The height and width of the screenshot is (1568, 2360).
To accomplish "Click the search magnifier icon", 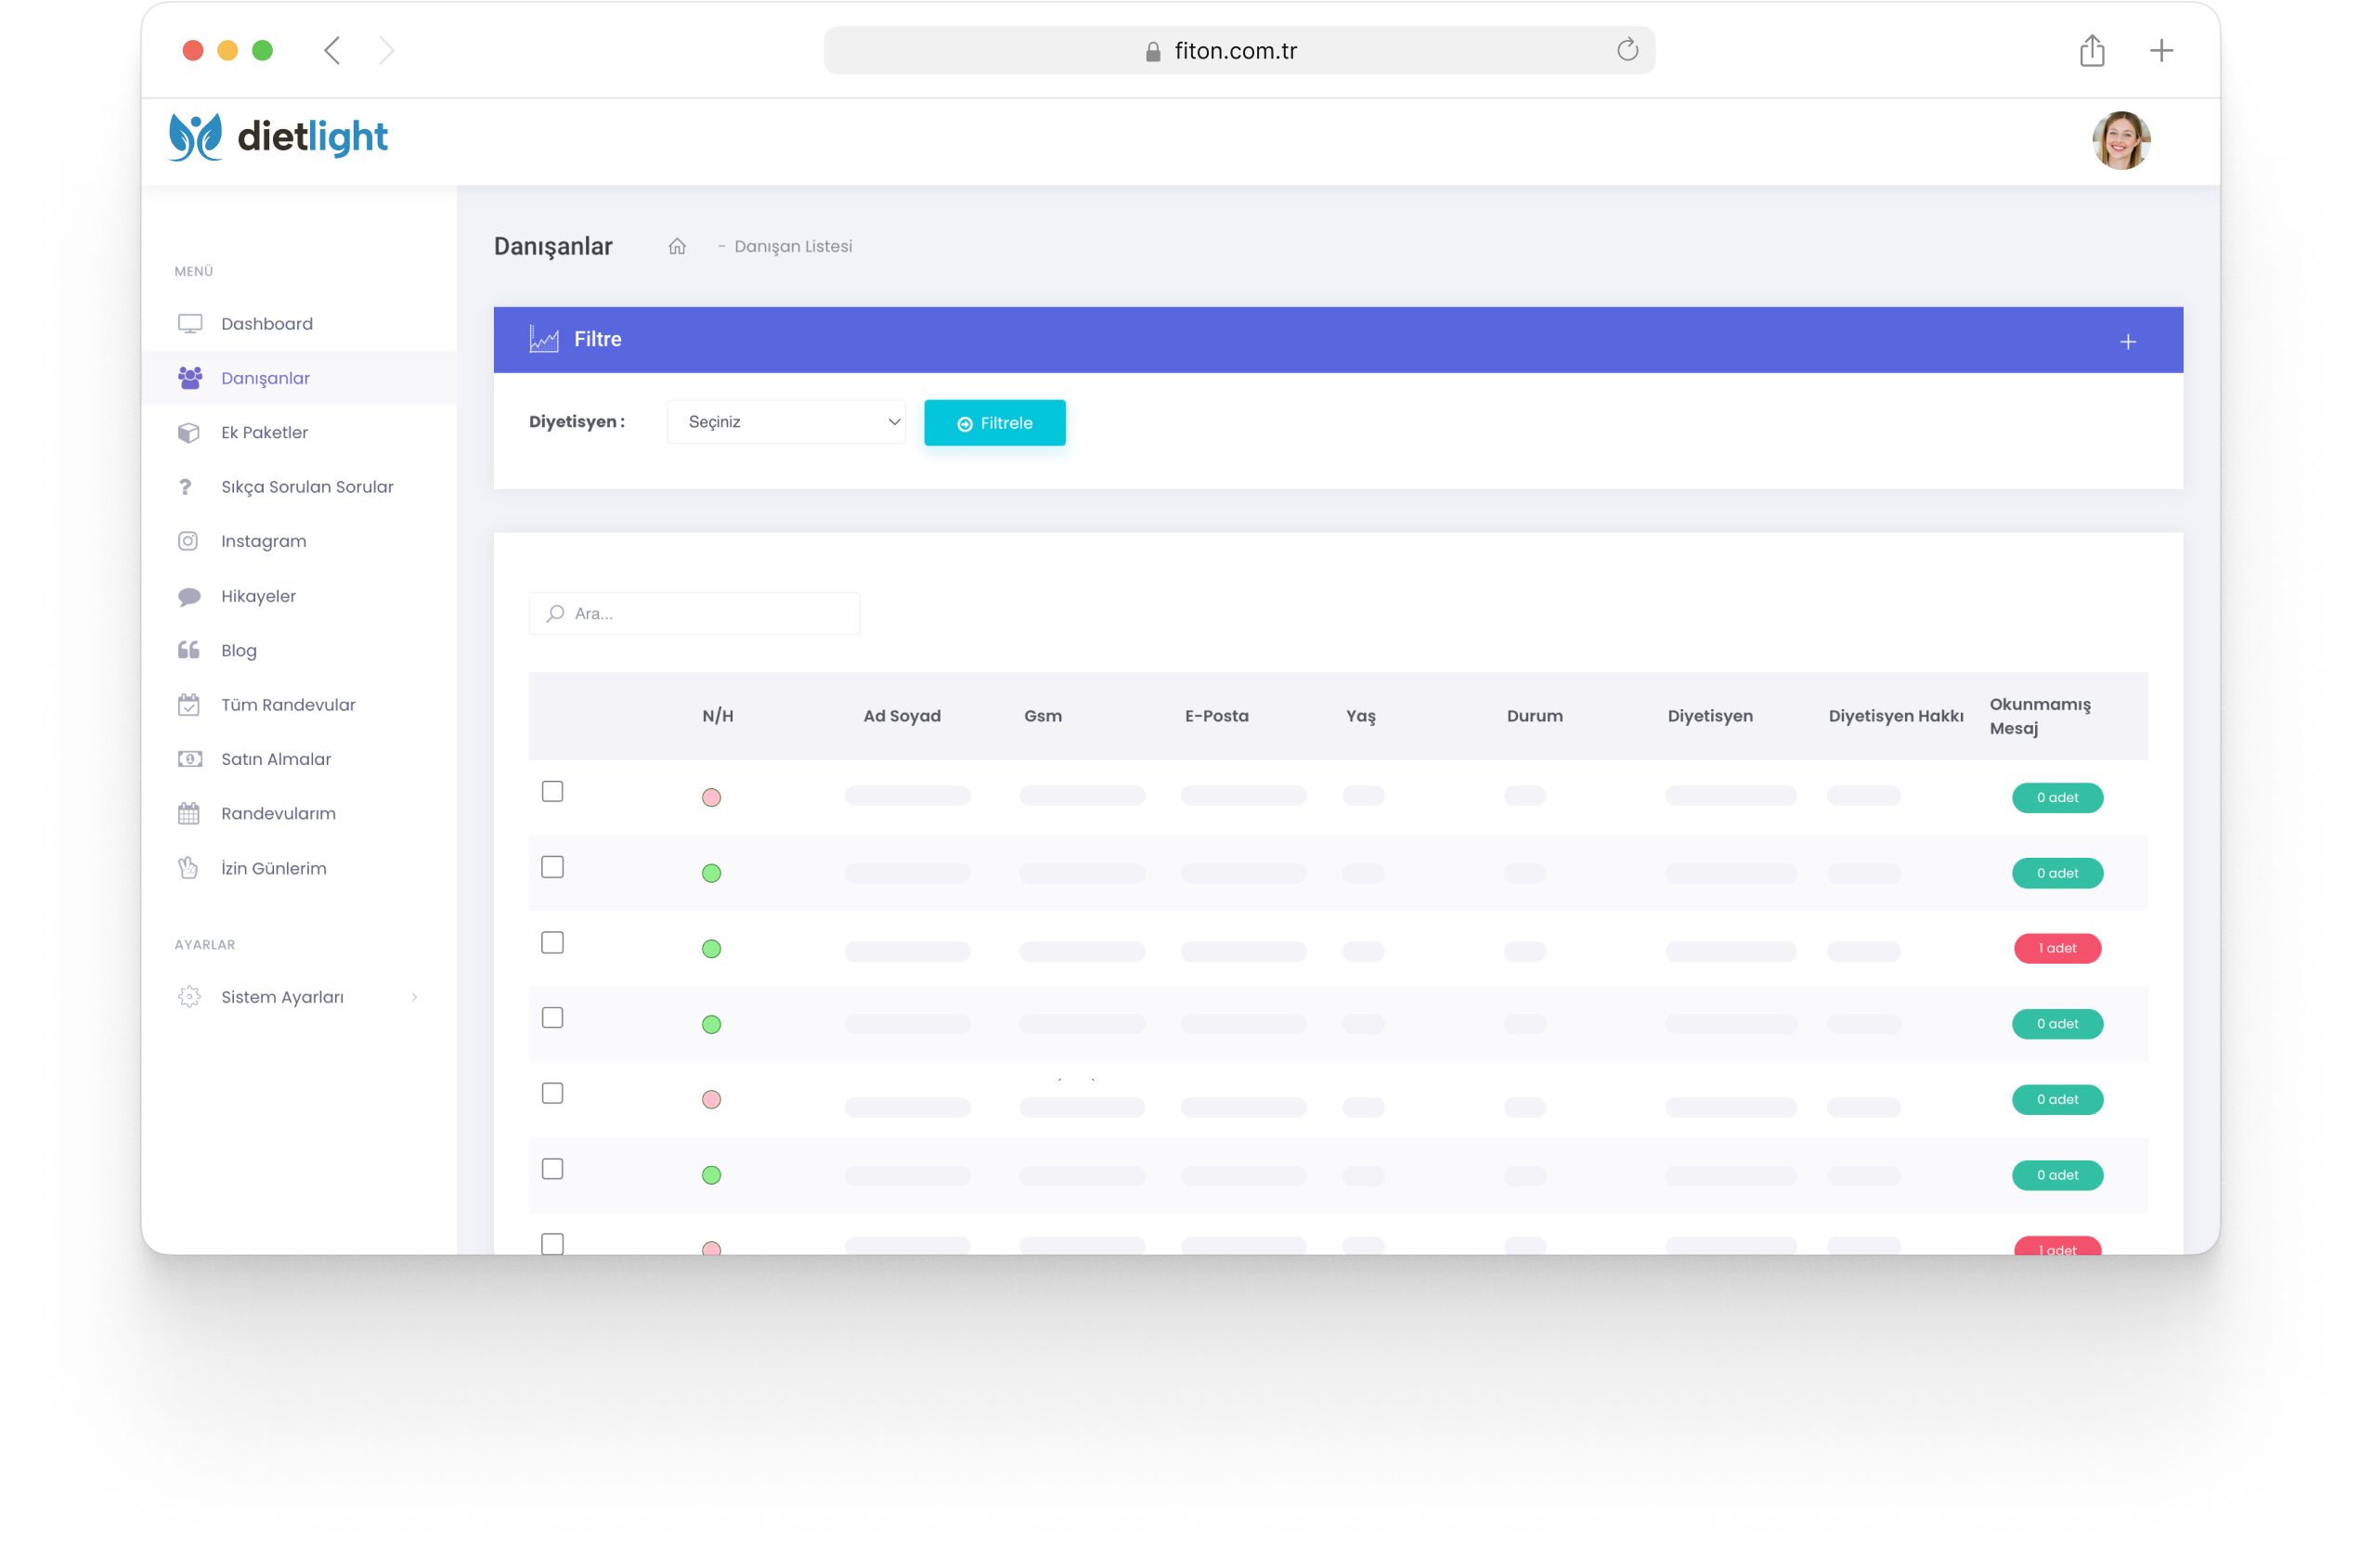I will click(x=555, y=613).
